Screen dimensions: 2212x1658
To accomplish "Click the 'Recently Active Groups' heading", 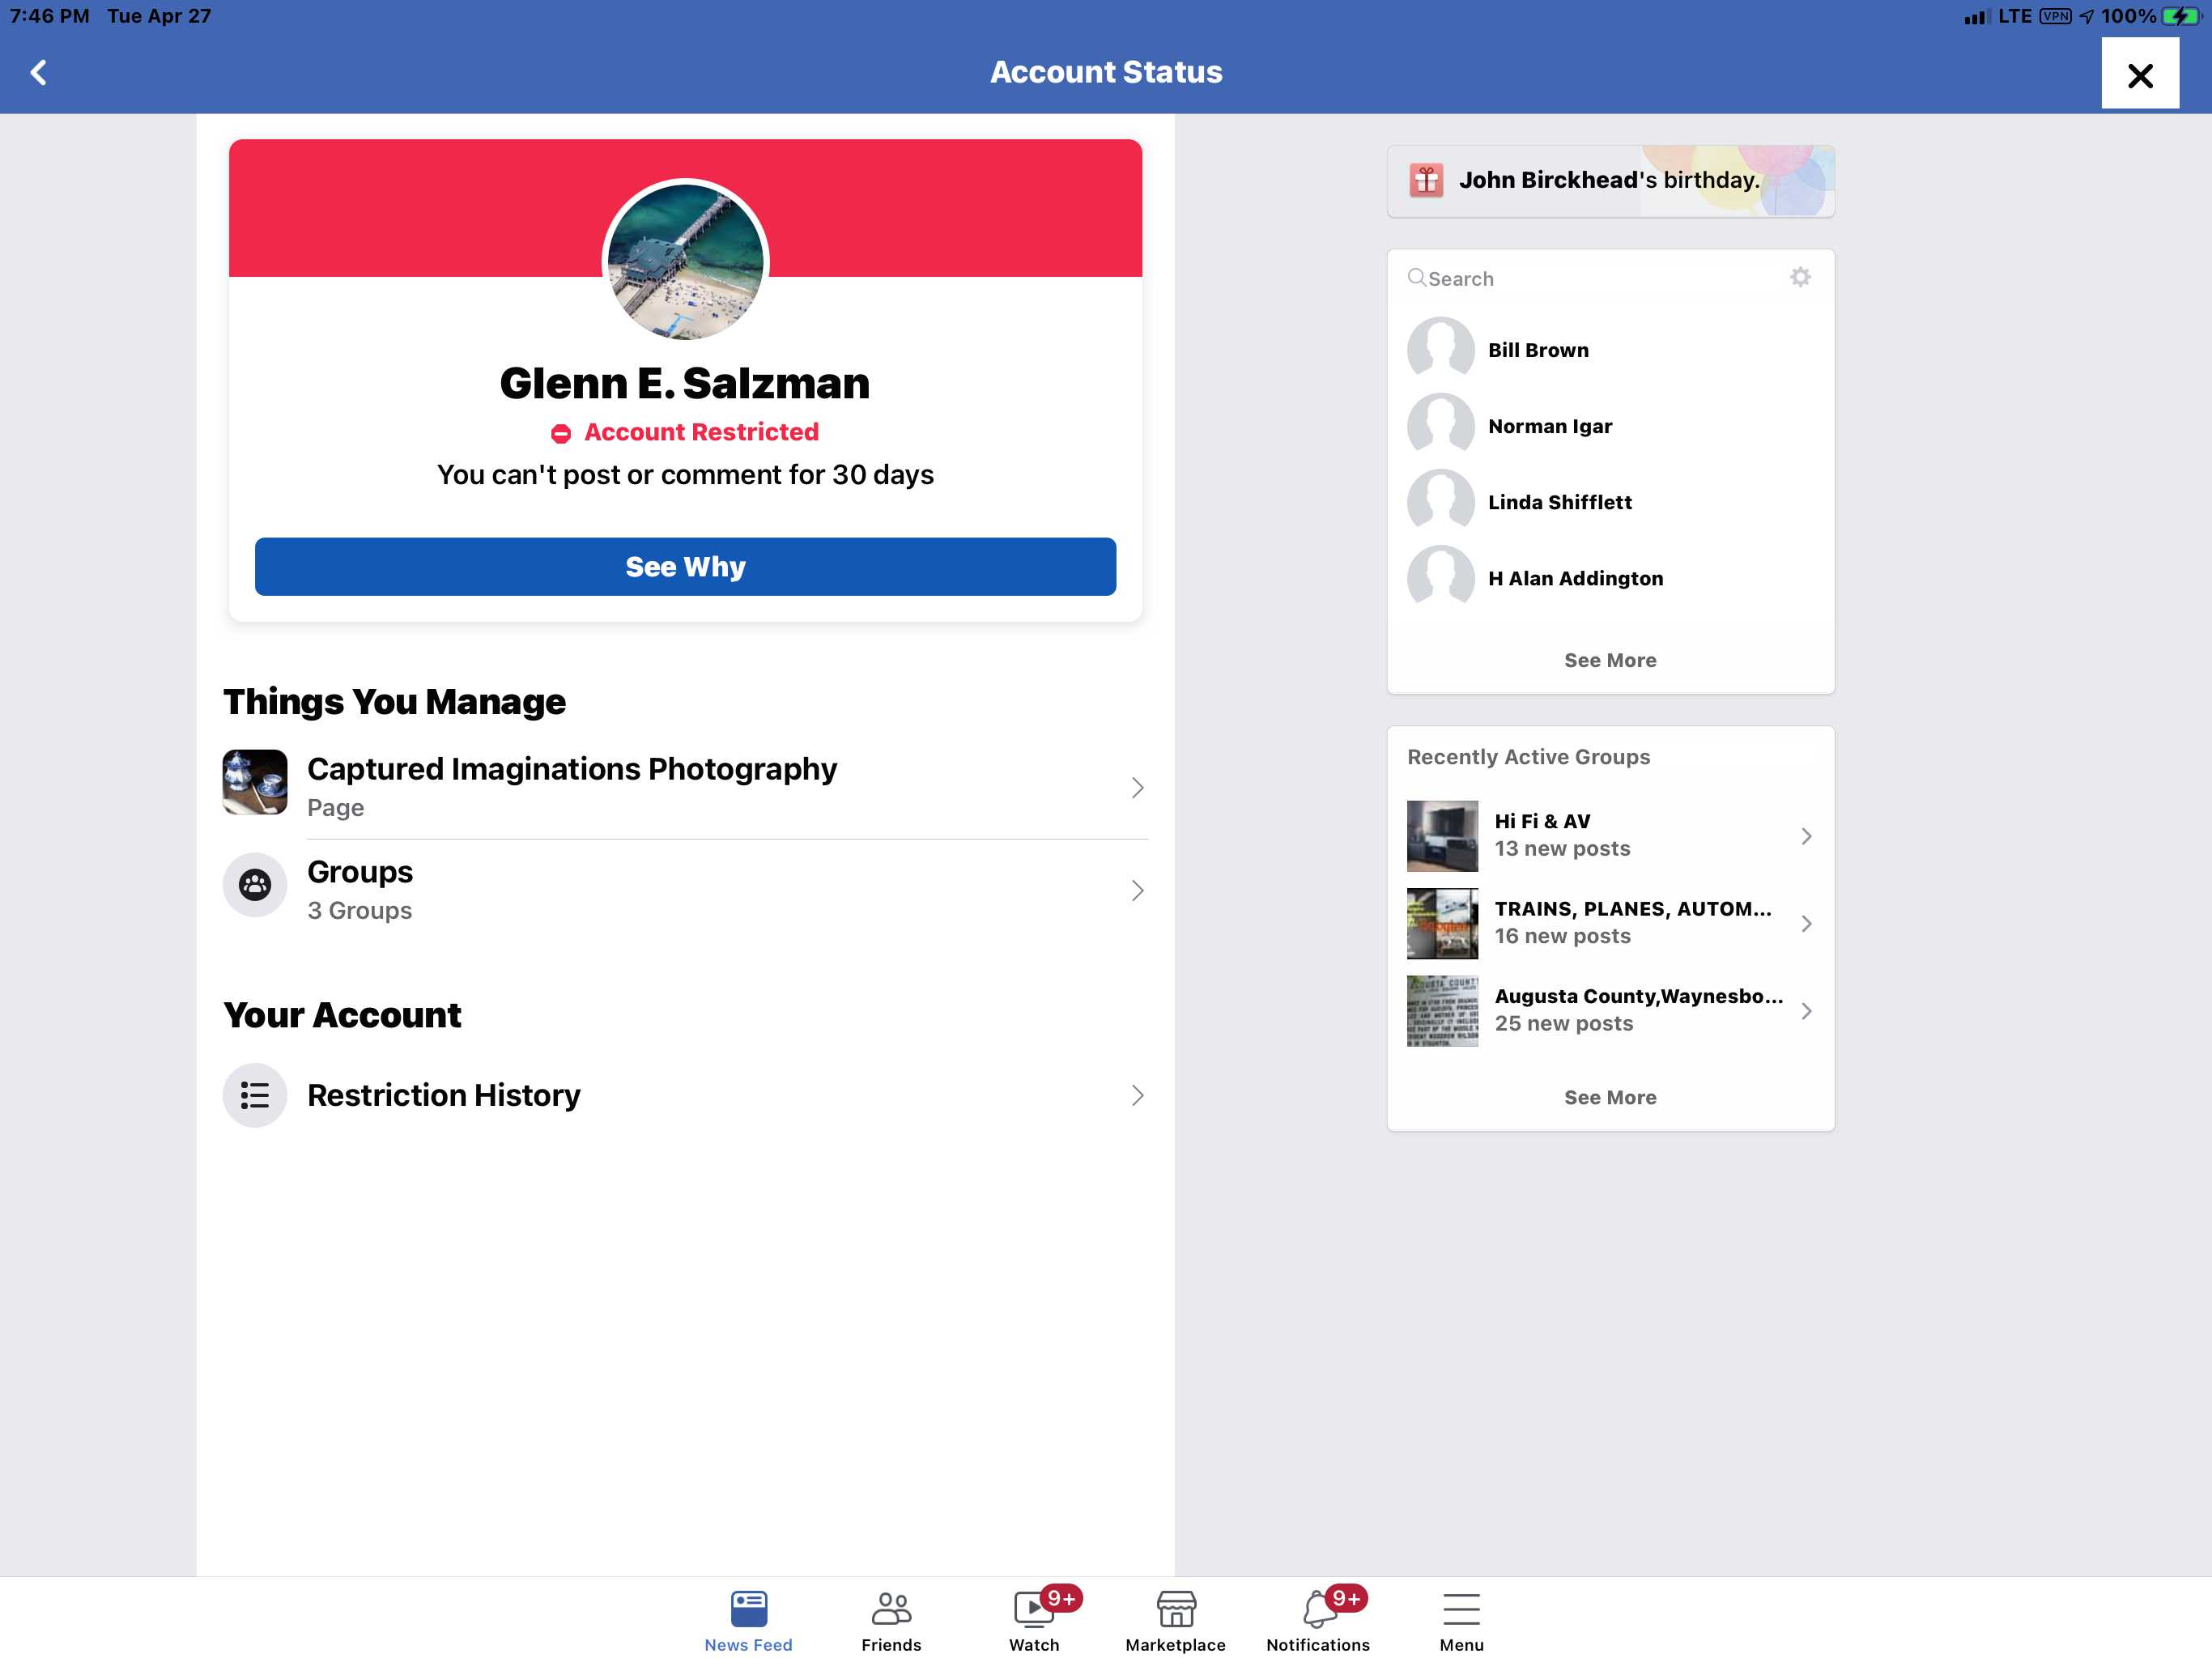I will click(x=1528, y=757).
